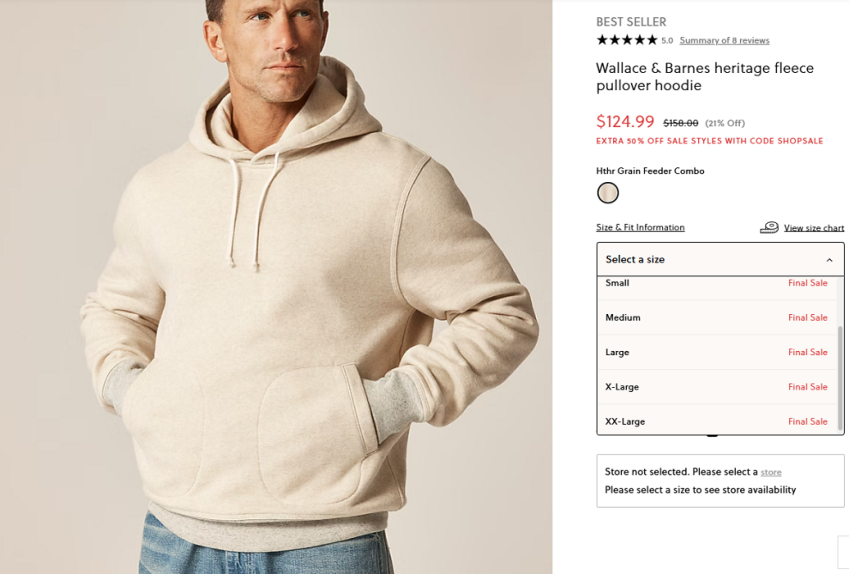Open the Size & Fit Information link
Screen dimensions: 849x574
tap(640, 228)
